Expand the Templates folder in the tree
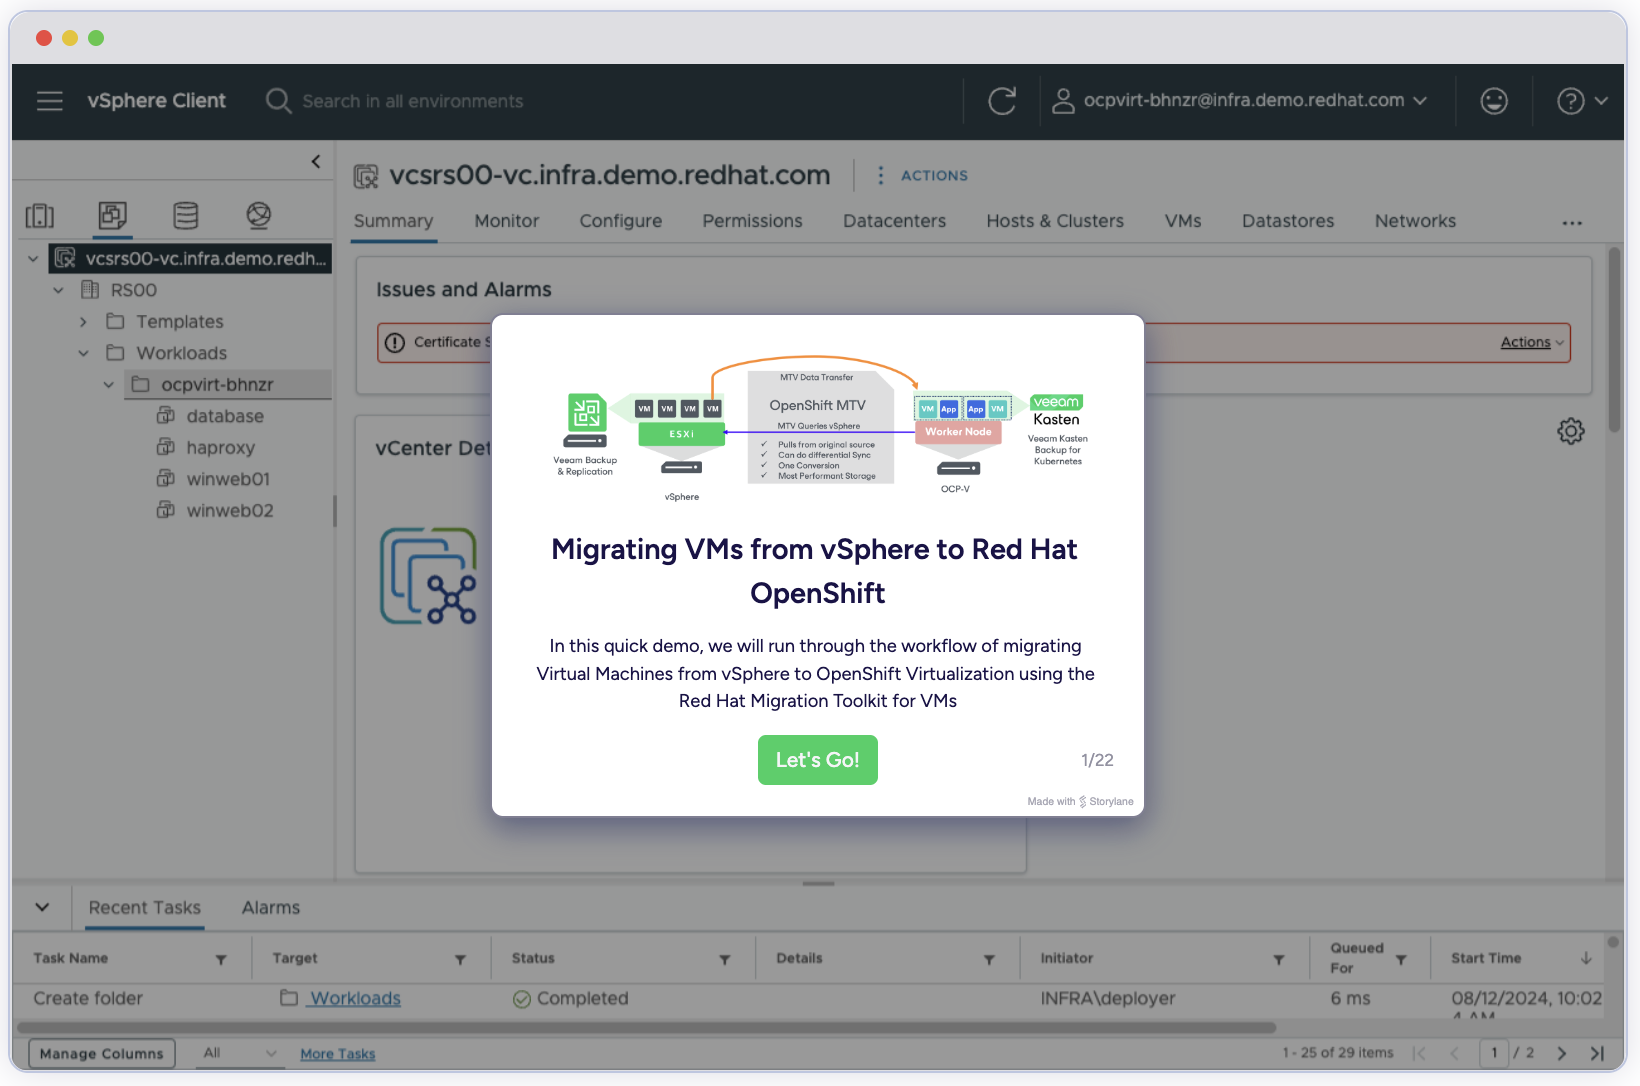 tap(84, 321)
